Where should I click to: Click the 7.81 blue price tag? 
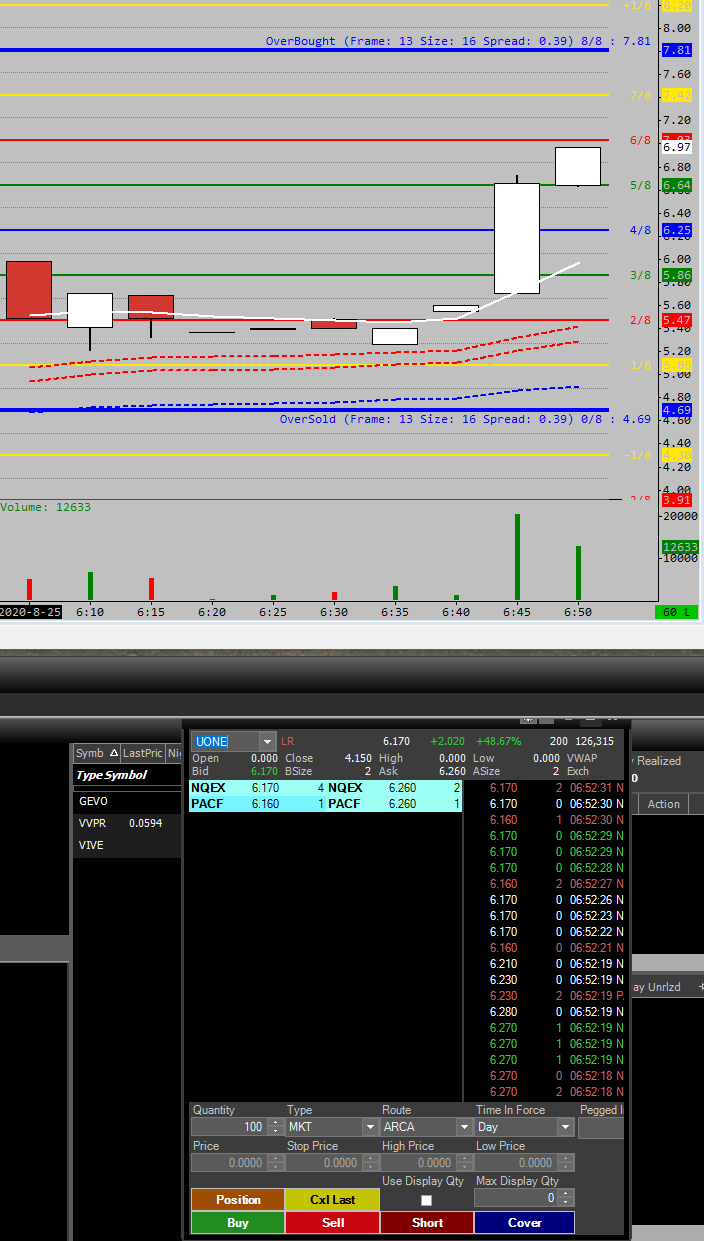click(677, 50)
